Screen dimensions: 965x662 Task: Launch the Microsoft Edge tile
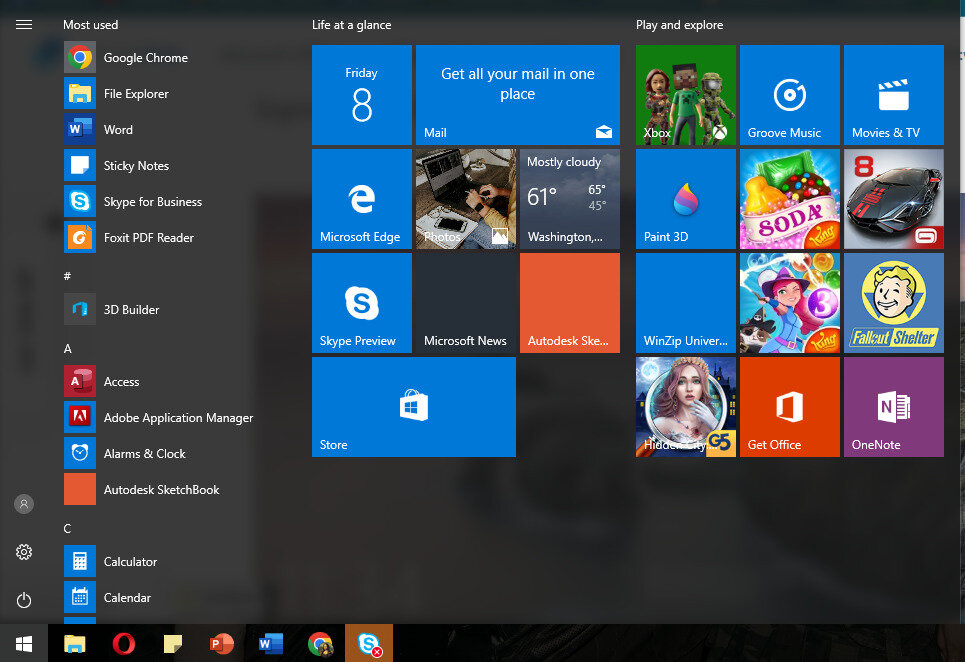pyautogui.click(x=362, y=199)
